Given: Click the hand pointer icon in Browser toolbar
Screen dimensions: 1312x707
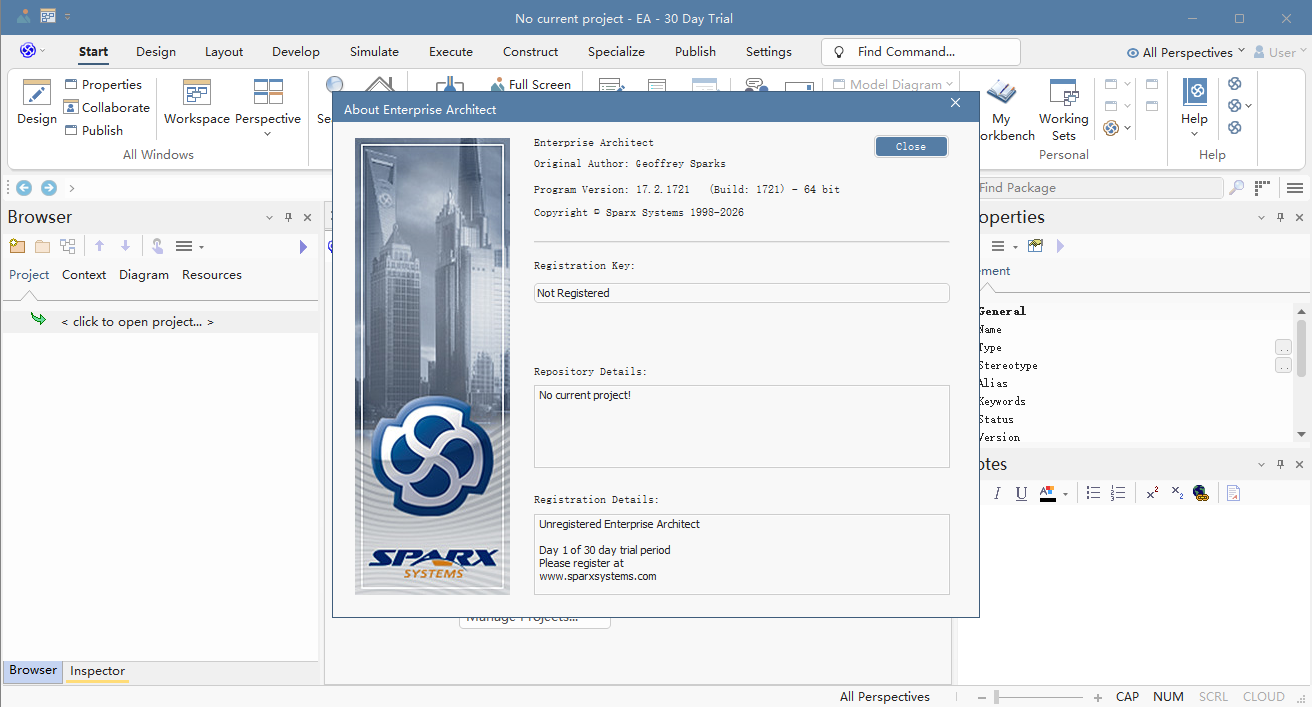Looking at the screenshot, I should click(157, 246).
